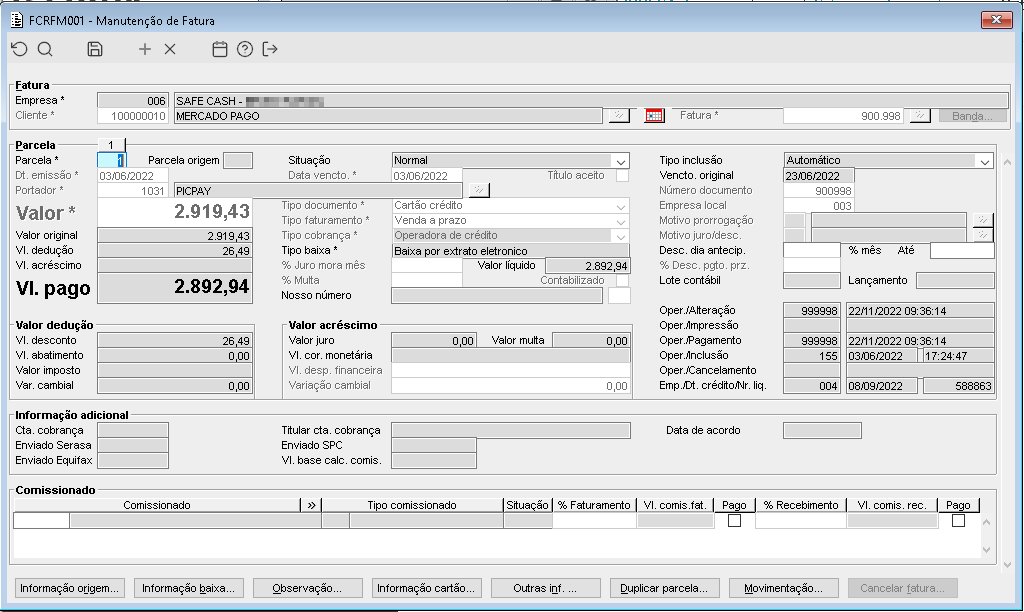
Task: Click the red calendar grid icon
Action: pyautogui.click(x=654, y=116)
